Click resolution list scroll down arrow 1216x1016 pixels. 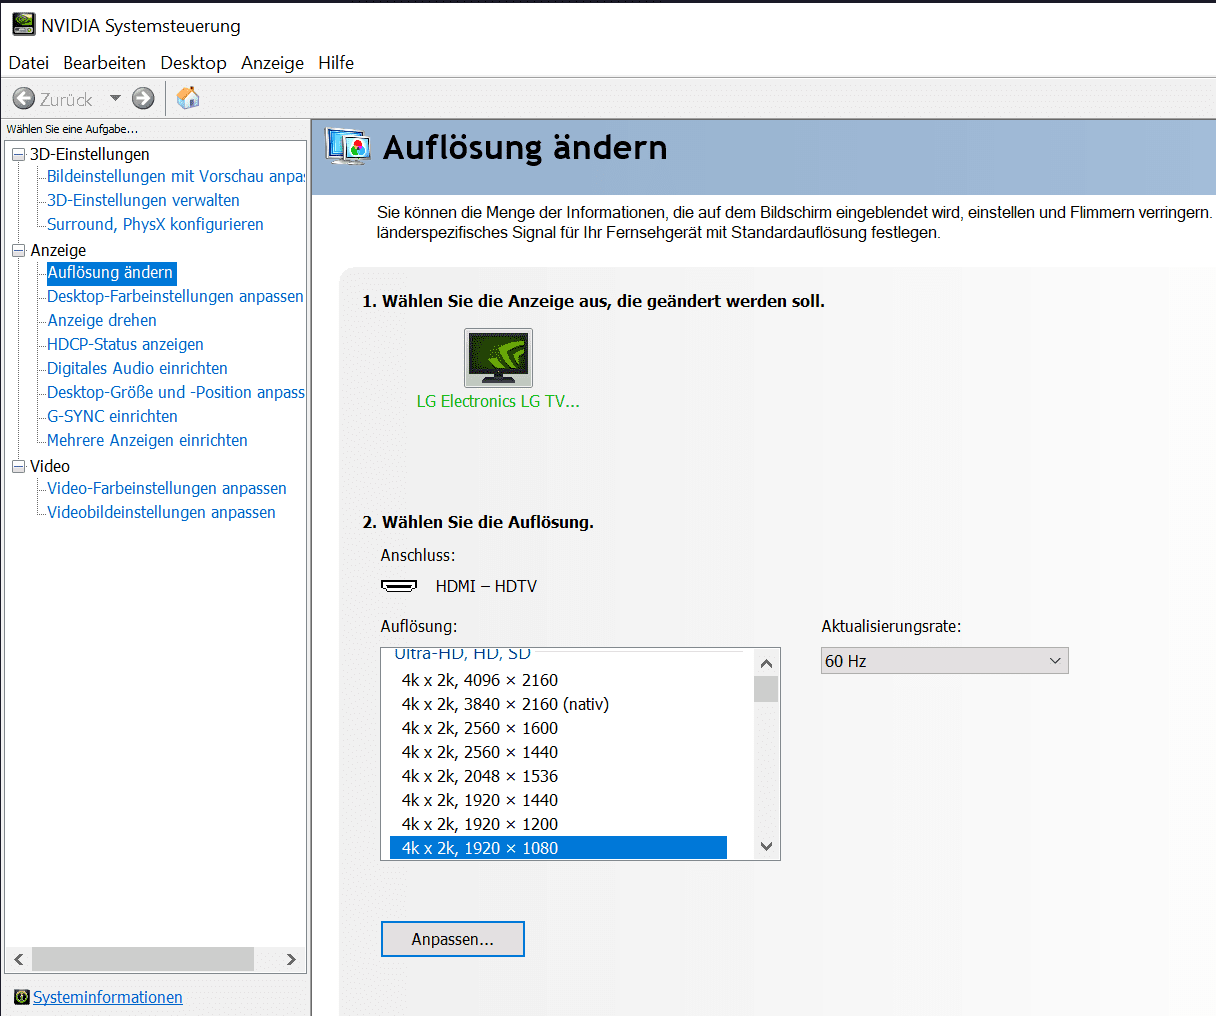(767, 846)
